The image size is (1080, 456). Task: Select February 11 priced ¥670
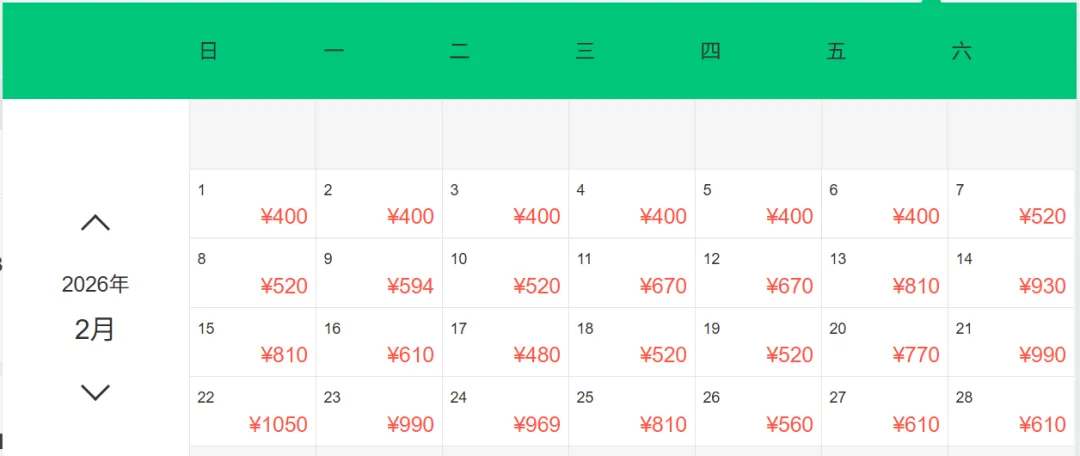pos(632,273)
